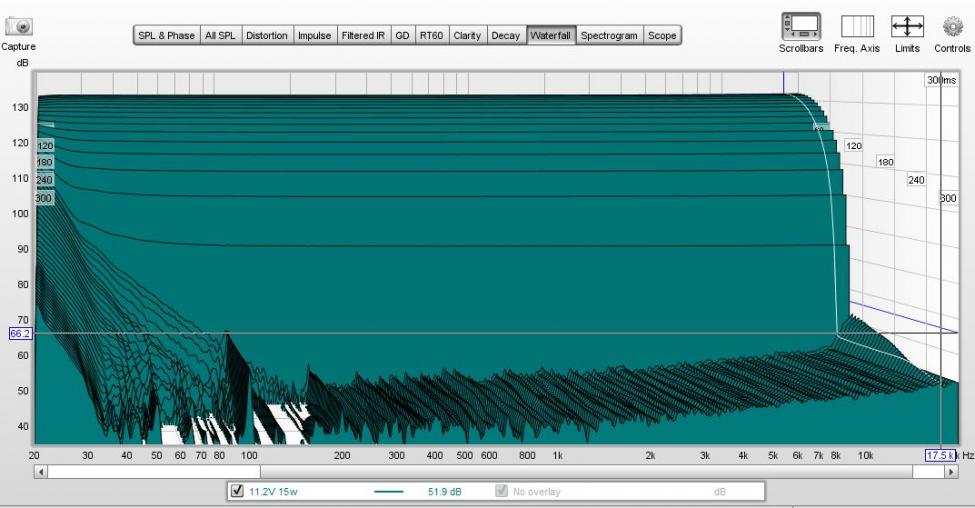This screenshot has width=975, height=508.
Task: View the Clarity tab
Action: click(x=467, y=35)
